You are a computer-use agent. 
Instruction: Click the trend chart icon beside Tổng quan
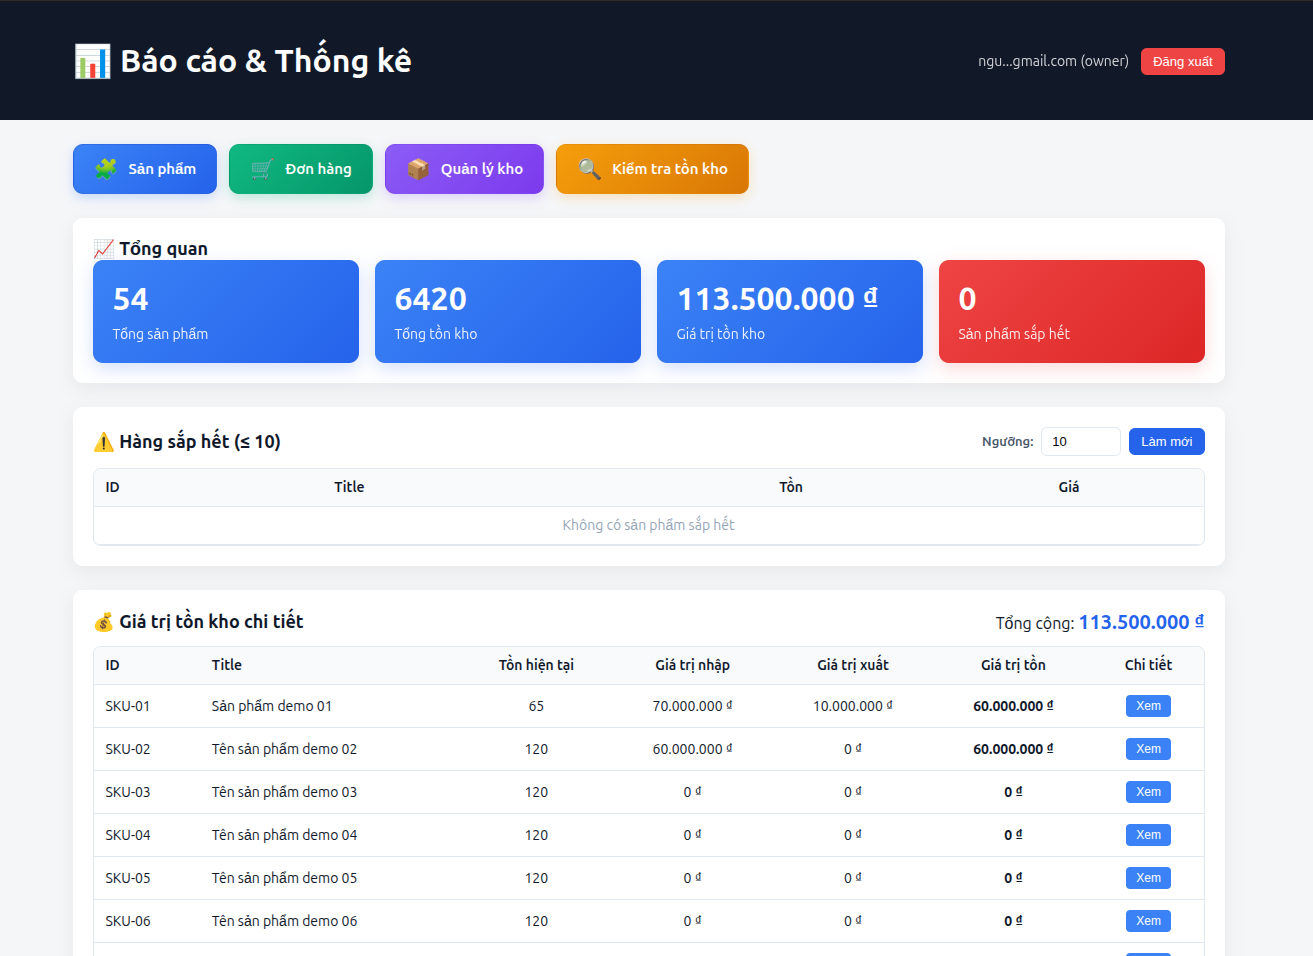[x=103, y=249]
